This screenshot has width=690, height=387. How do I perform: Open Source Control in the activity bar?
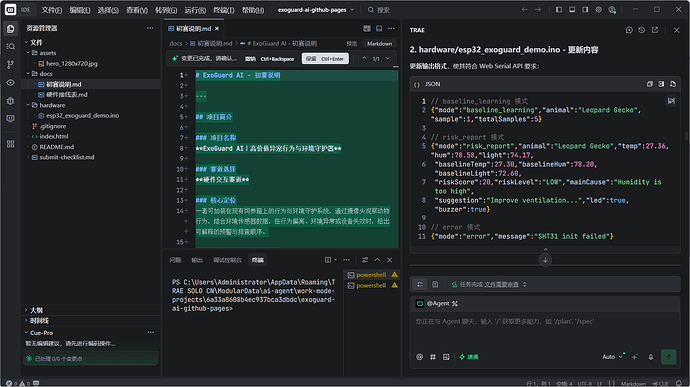pos(11,65)
